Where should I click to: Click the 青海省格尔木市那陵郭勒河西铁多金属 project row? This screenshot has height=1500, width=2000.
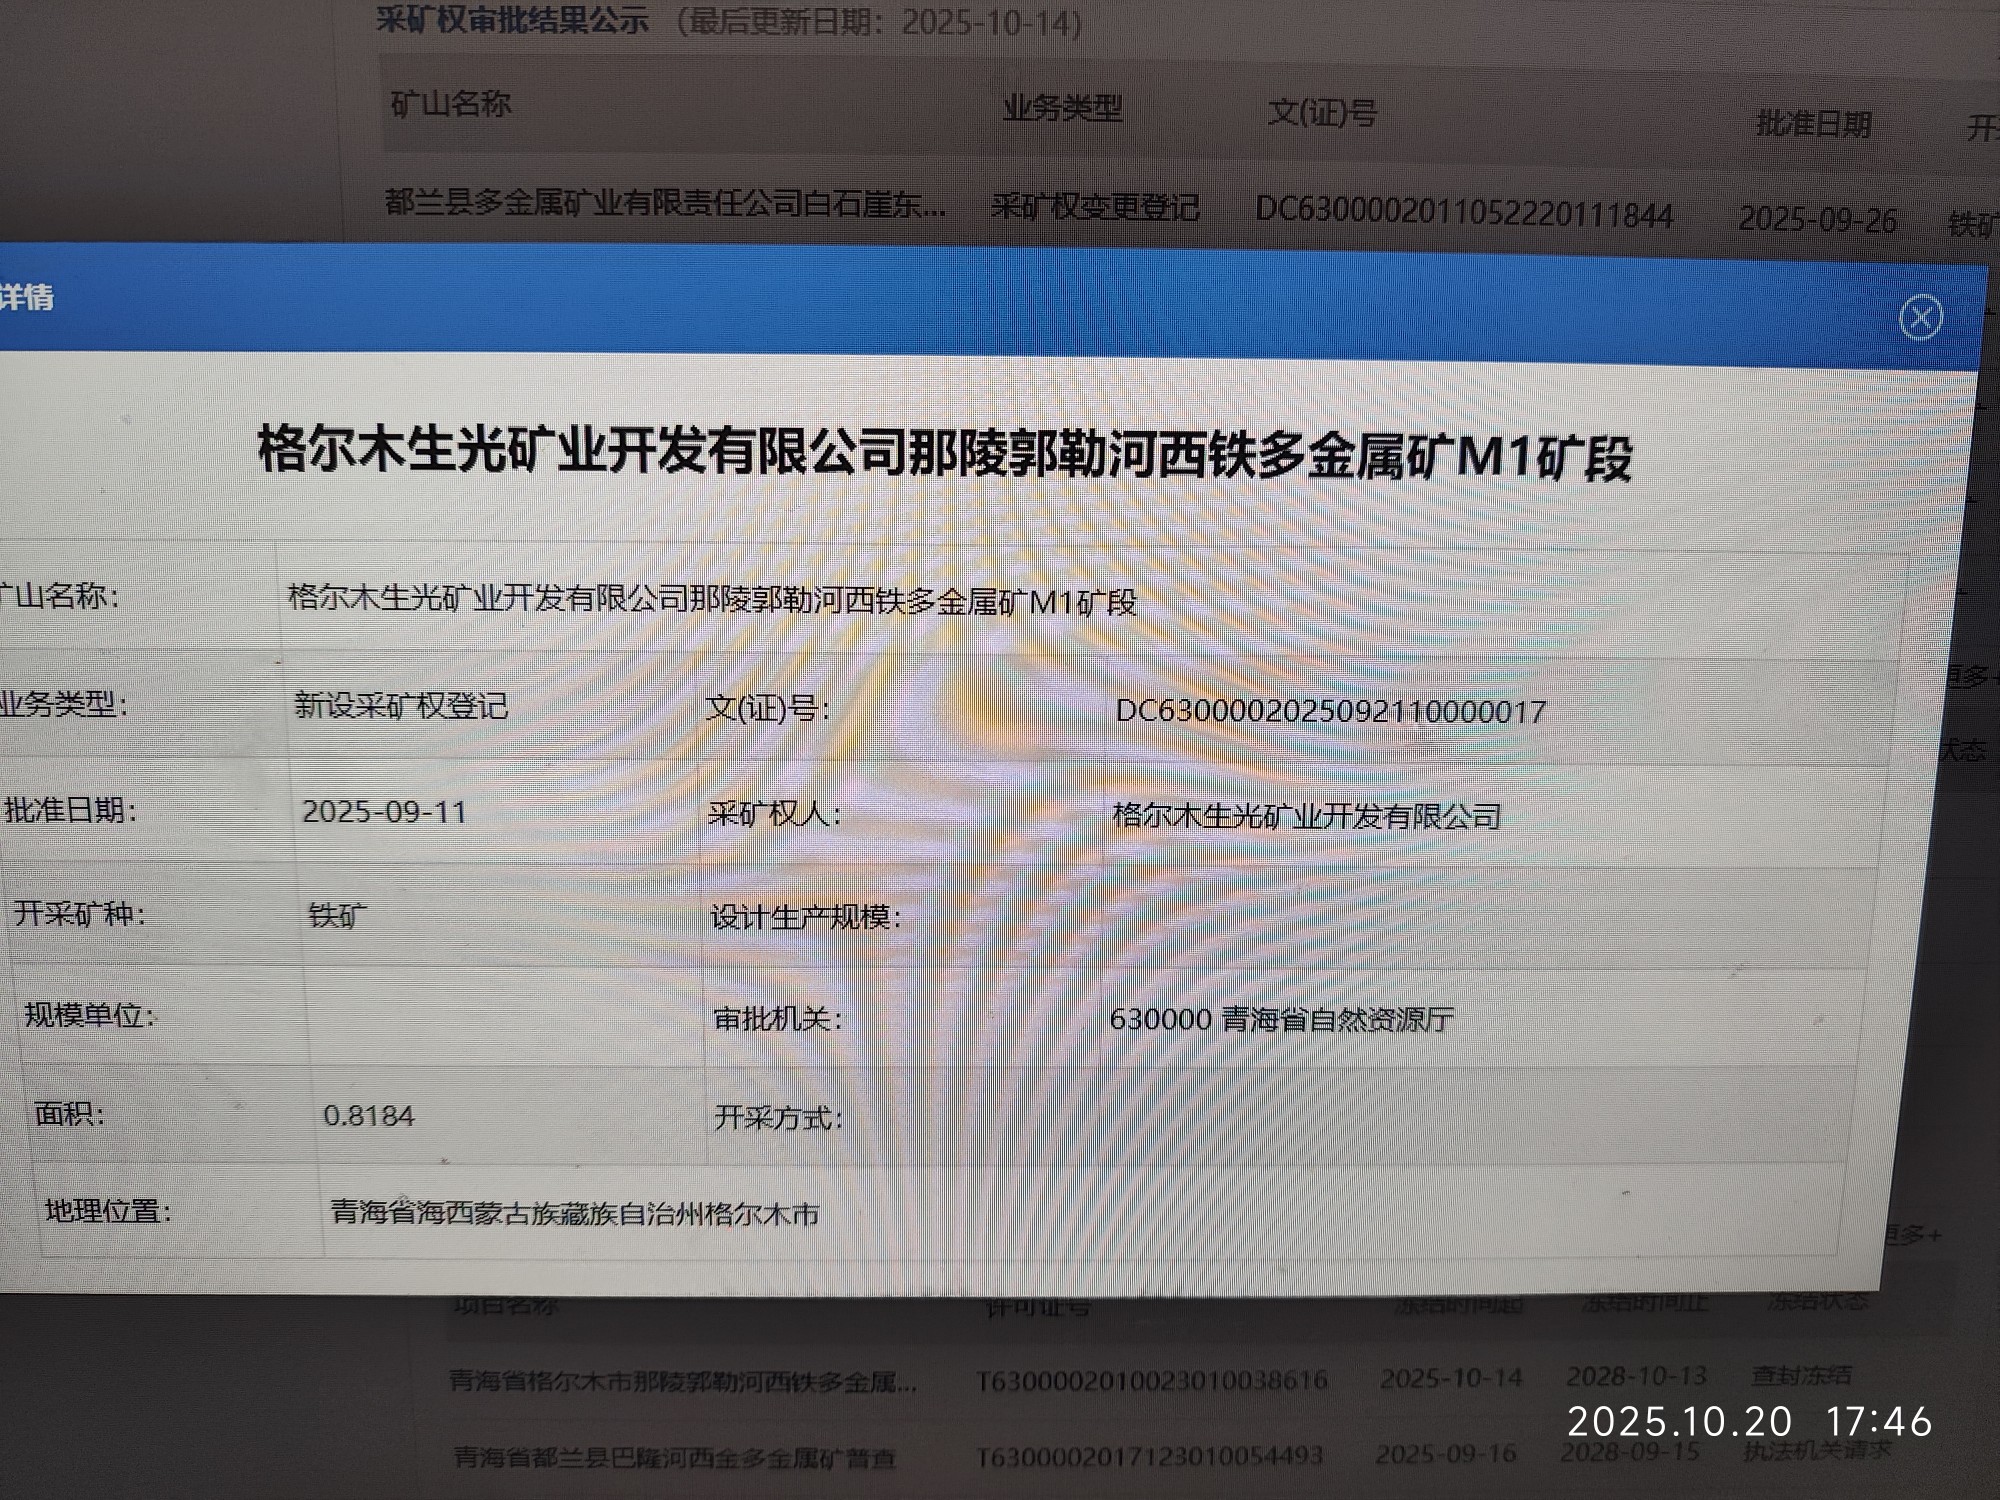[x=682, y=1382]
